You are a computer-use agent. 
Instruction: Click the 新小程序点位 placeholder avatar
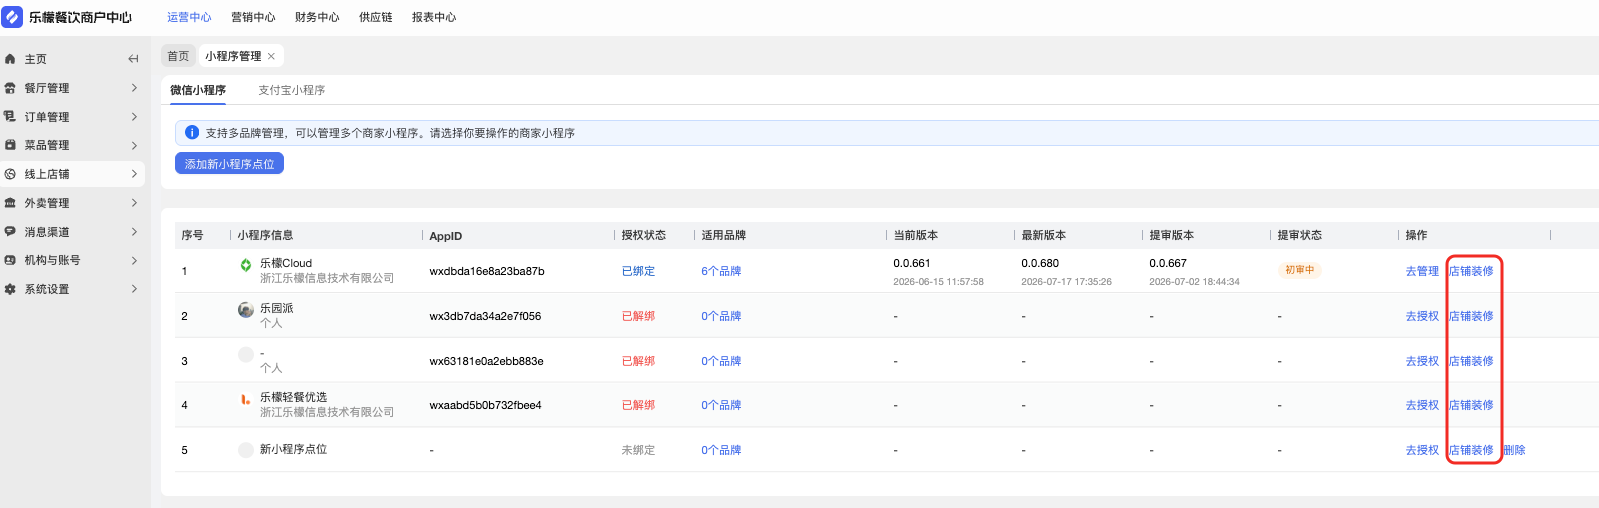pos(246,450)
